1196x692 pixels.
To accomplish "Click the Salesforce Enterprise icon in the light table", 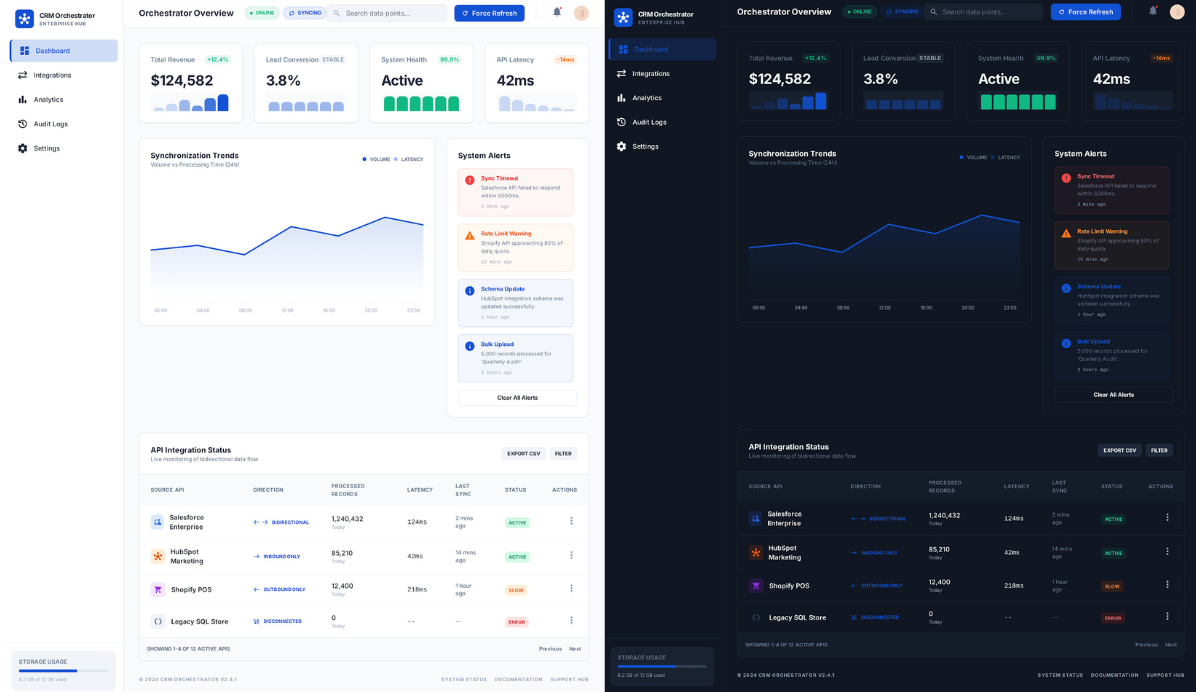I will [x=157, y=522].
